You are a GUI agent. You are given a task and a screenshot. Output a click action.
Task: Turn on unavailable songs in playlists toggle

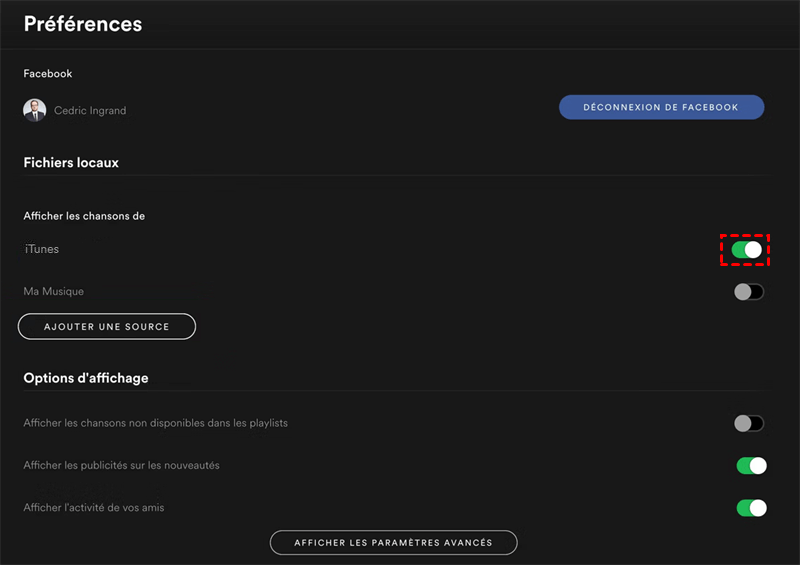coord(748,423)
